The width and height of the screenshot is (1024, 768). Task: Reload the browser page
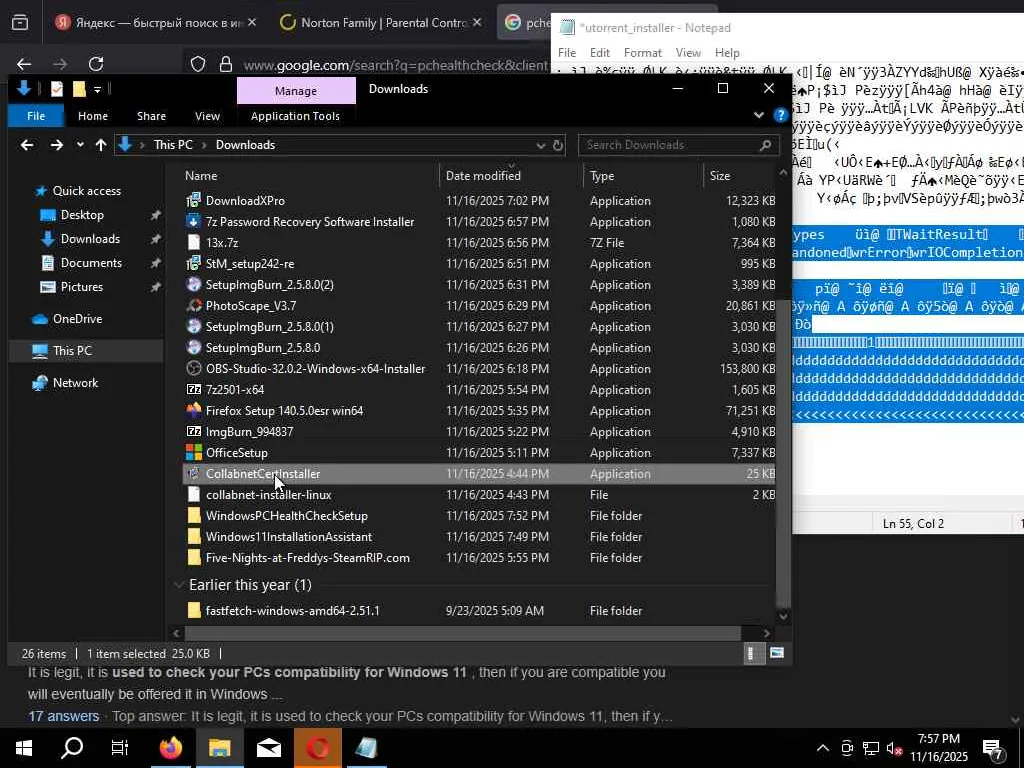tap(96, 64)
